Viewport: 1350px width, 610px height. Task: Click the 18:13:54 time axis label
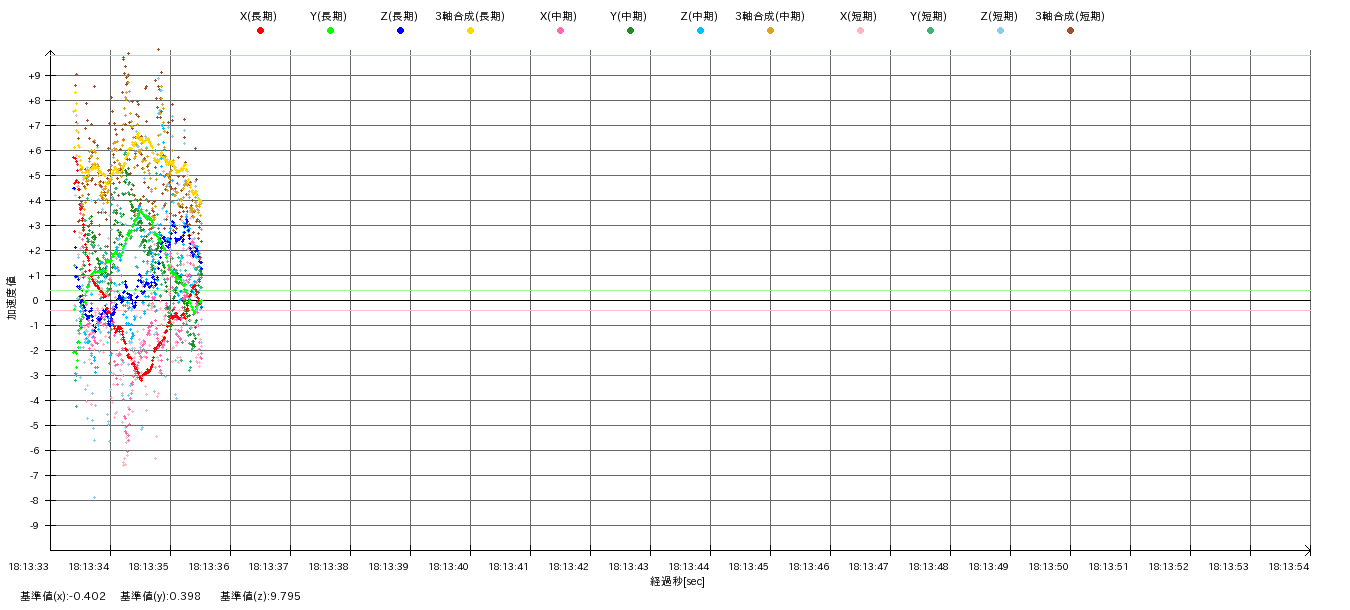(1289, 566)
